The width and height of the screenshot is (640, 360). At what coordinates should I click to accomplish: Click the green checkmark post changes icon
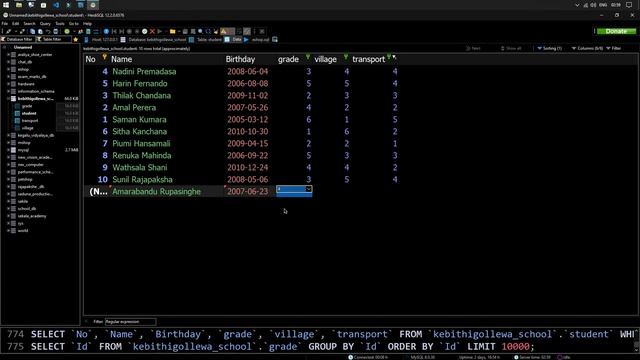coord(144,31)
